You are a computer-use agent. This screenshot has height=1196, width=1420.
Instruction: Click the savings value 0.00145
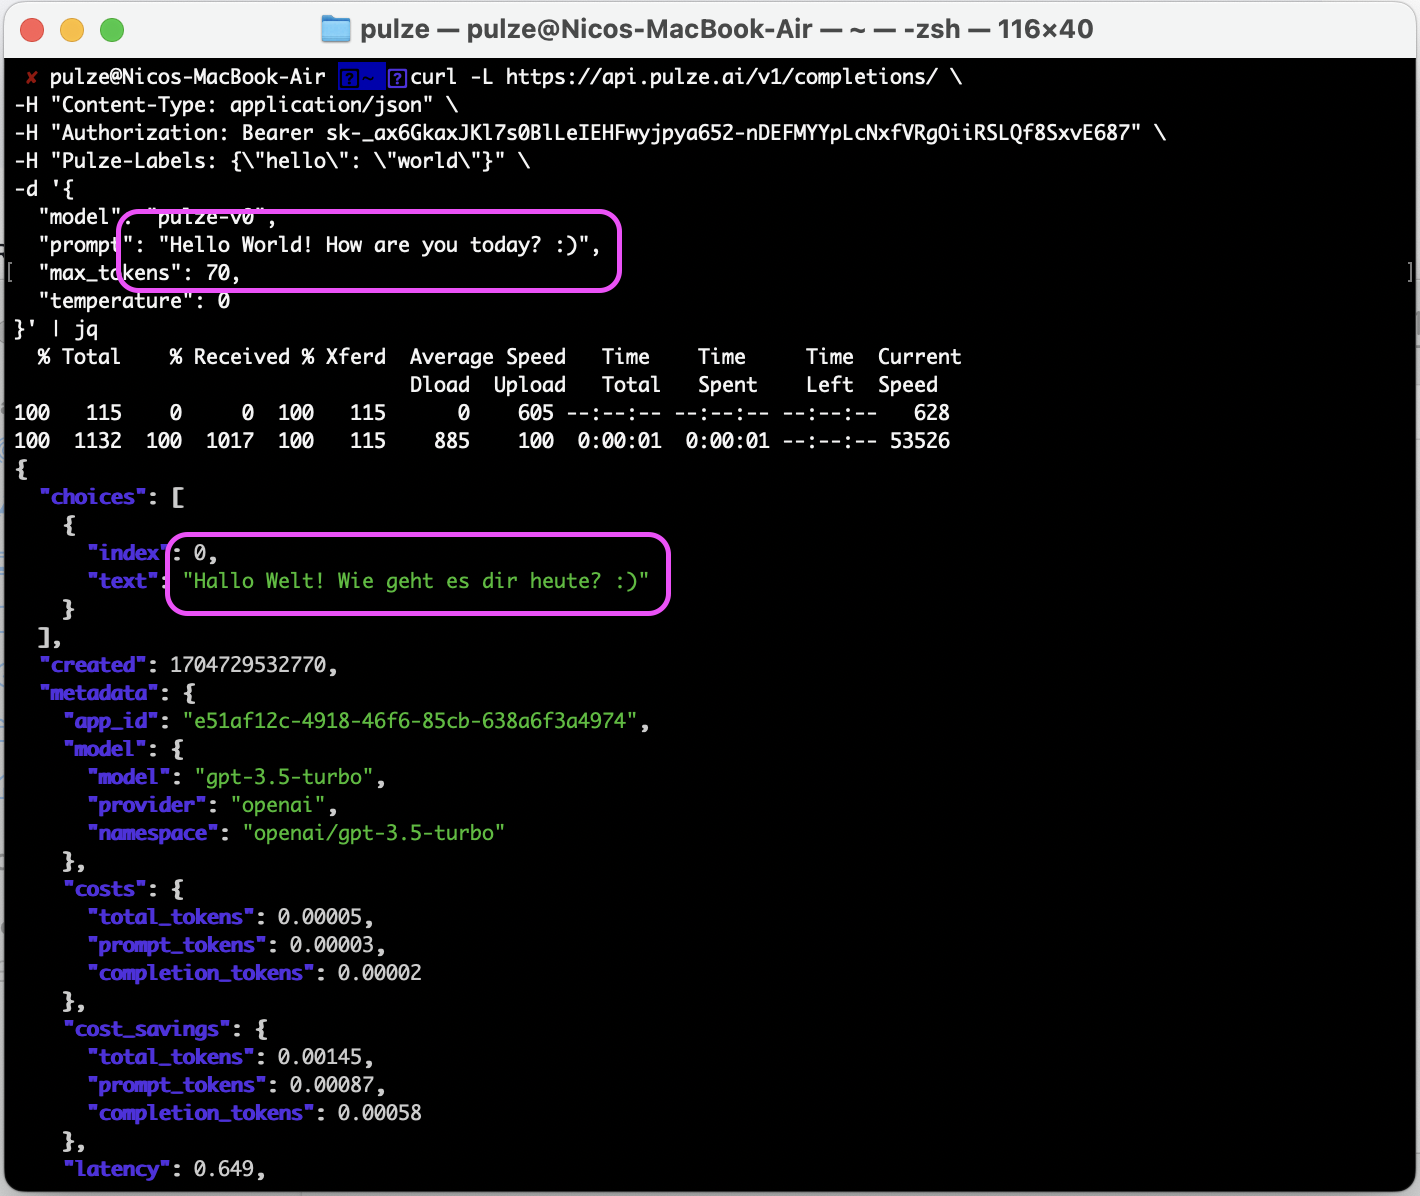(x=320, y=1057)
